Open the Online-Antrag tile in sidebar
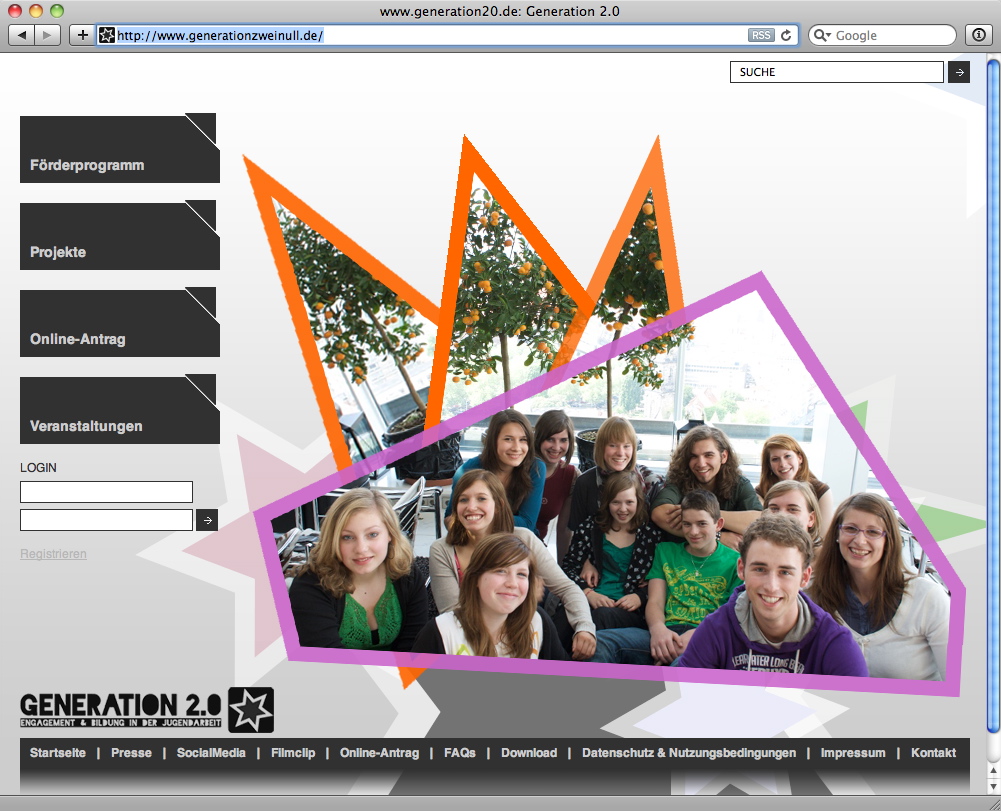The height and width of the screenshot is (811, 1001). (119, 324)
